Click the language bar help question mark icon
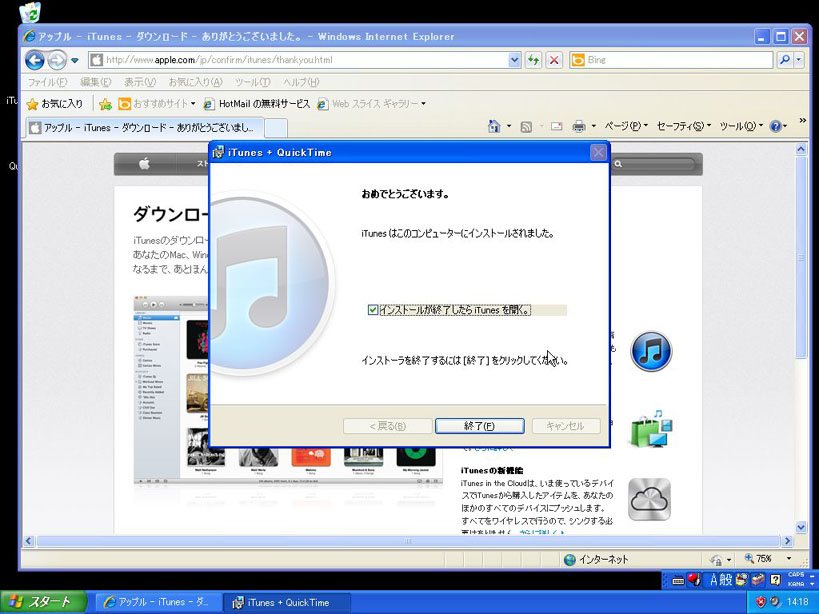 [775, 580]
